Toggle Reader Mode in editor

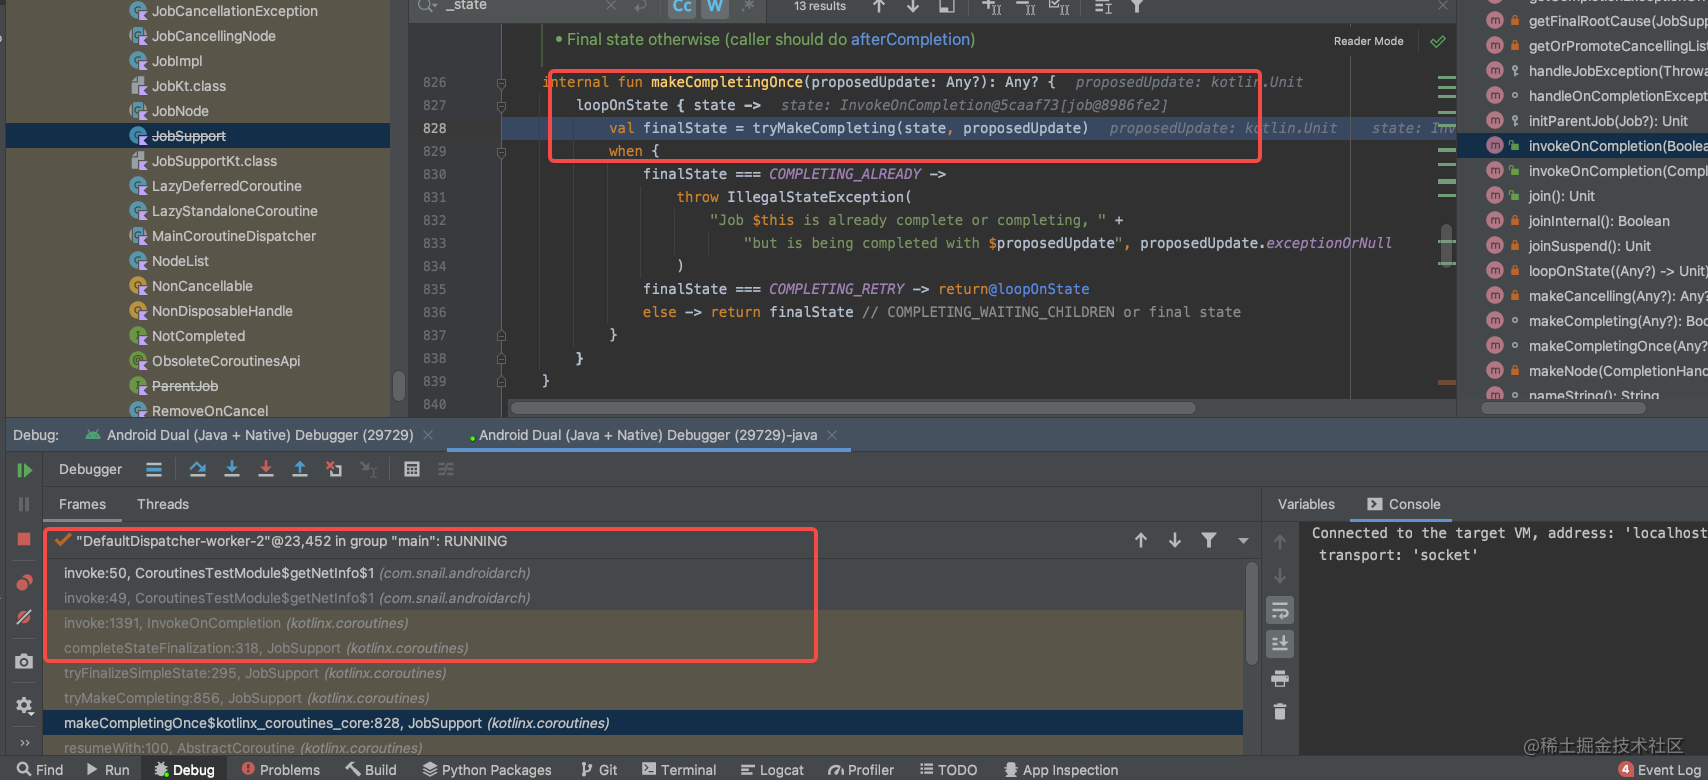[x=1368, y=41]
